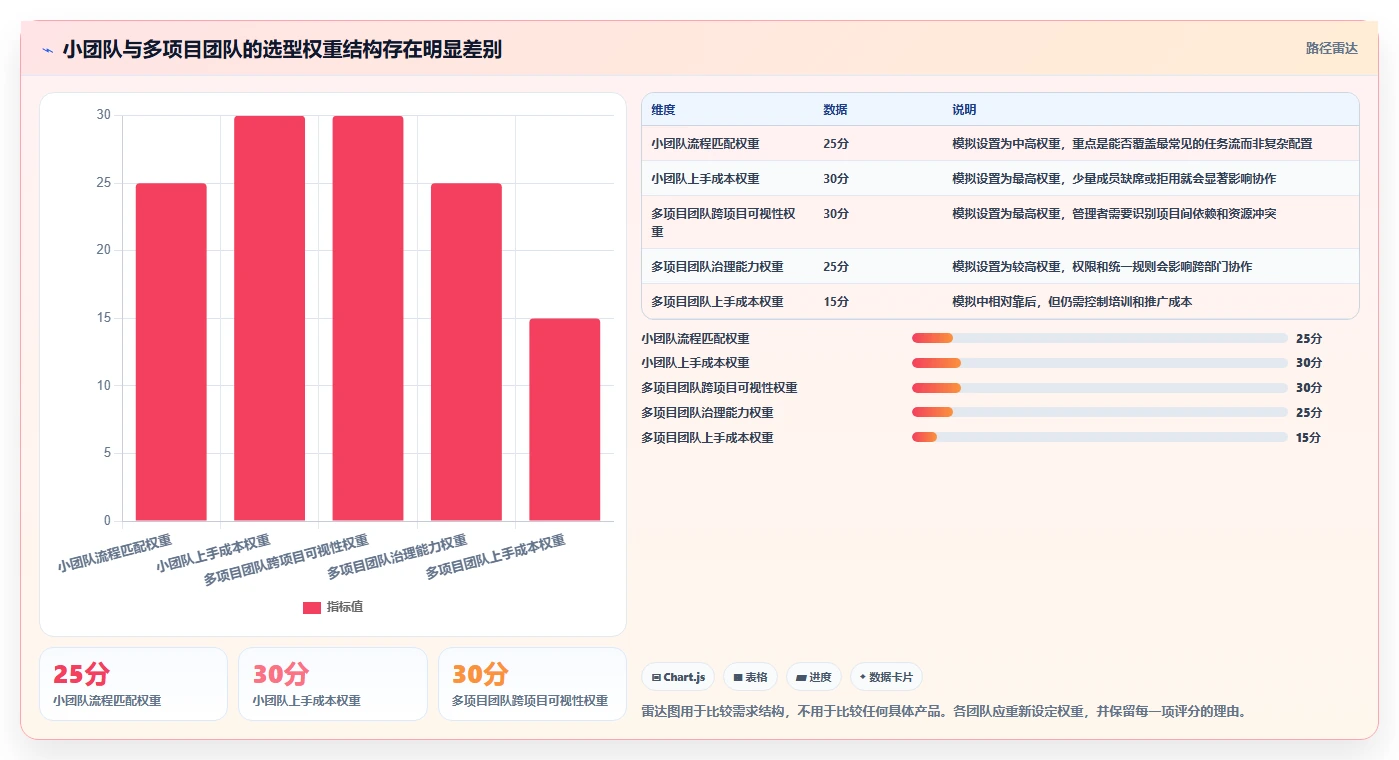
Task: Select the chart bar for 小团队流程匹配权重
Action: click(171, 352)
